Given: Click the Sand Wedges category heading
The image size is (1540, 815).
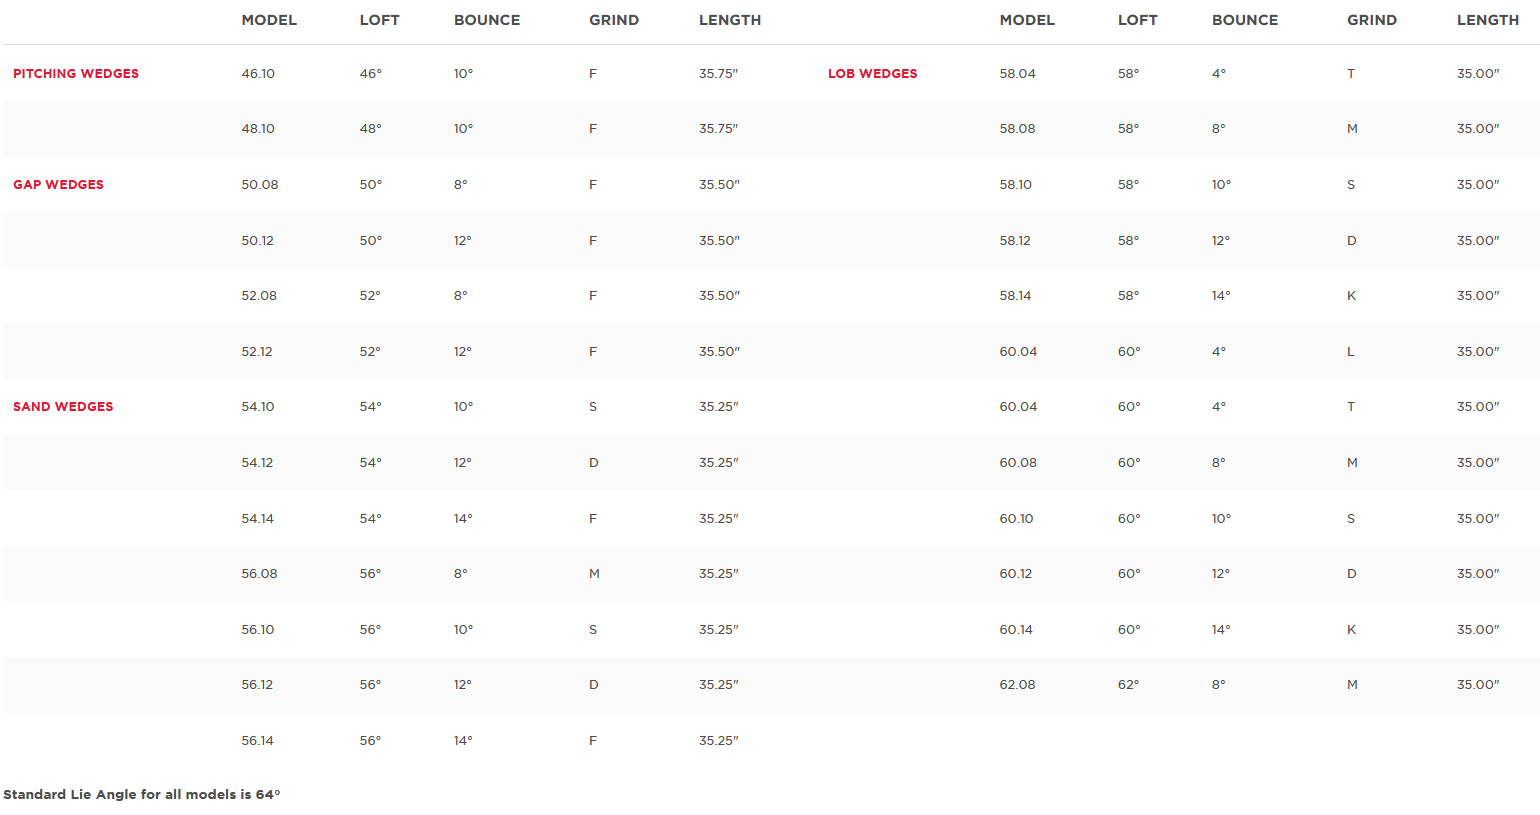Looking at the screenshot, I should (x=63, y=407).
